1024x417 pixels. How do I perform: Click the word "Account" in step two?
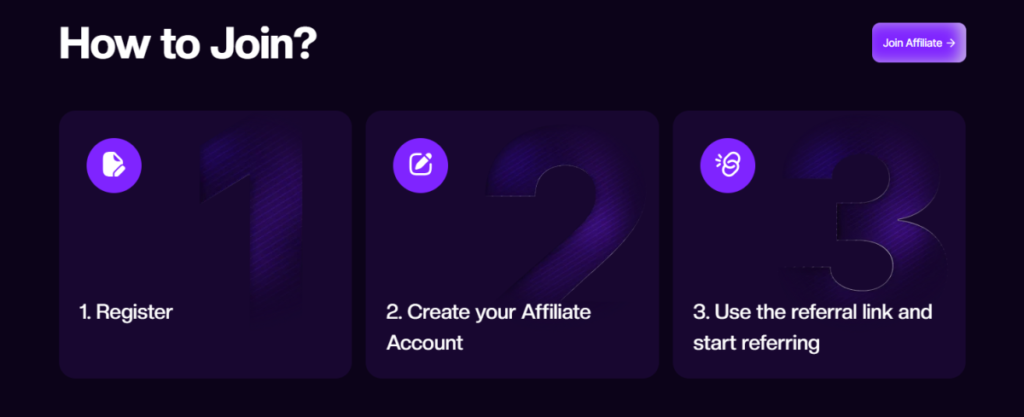[x=425, y=343]
